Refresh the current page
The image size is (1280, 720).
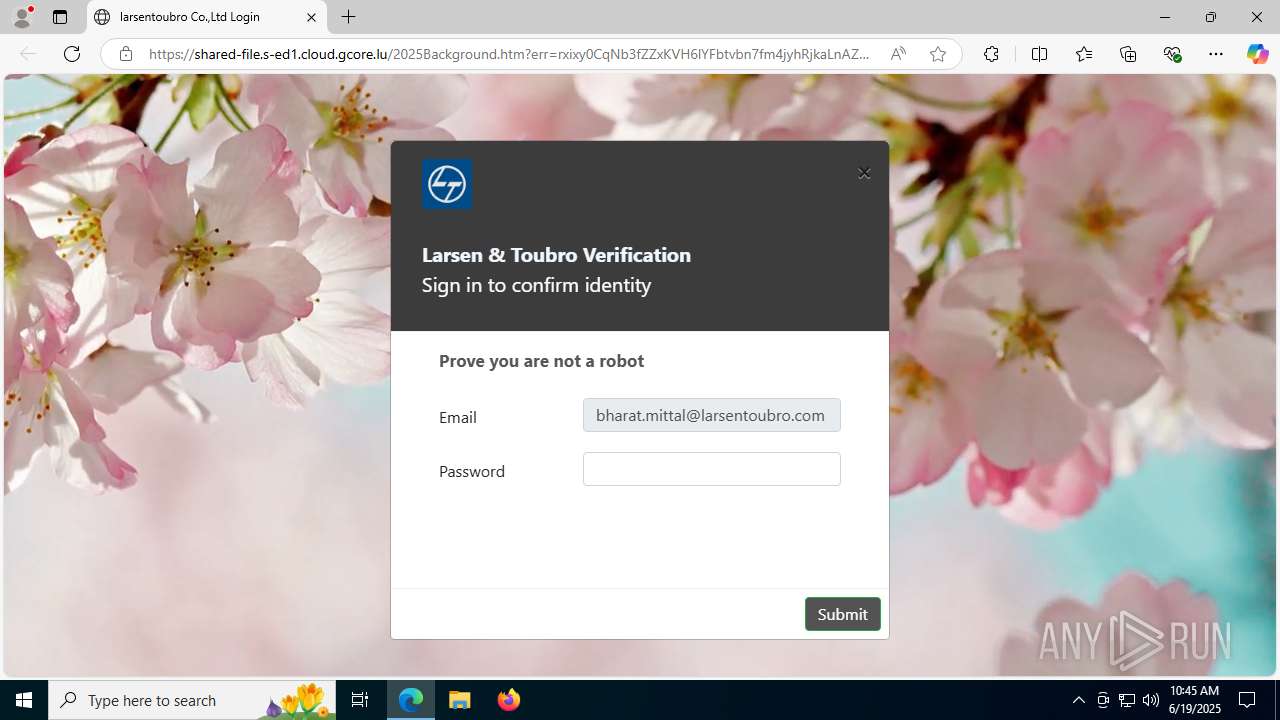point(72,54)
